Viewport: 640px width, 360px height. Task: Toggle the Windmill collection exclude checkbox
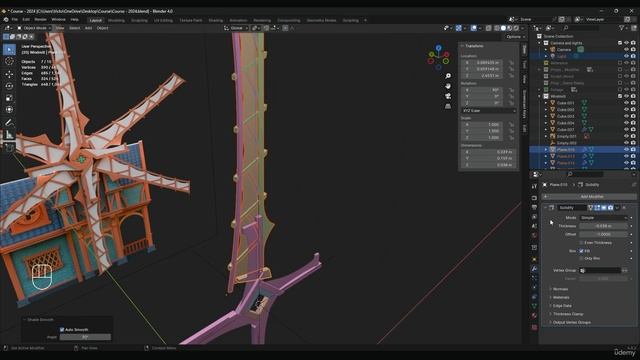(620, 96)
